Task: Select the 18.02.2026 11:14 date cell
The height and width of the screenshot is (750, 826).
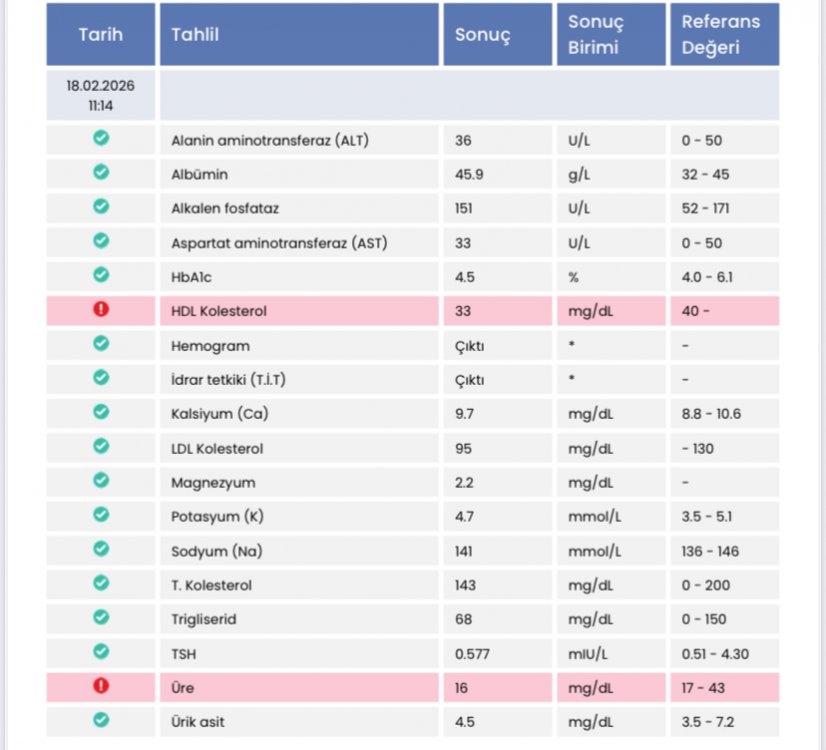Action: click(101, 95)
